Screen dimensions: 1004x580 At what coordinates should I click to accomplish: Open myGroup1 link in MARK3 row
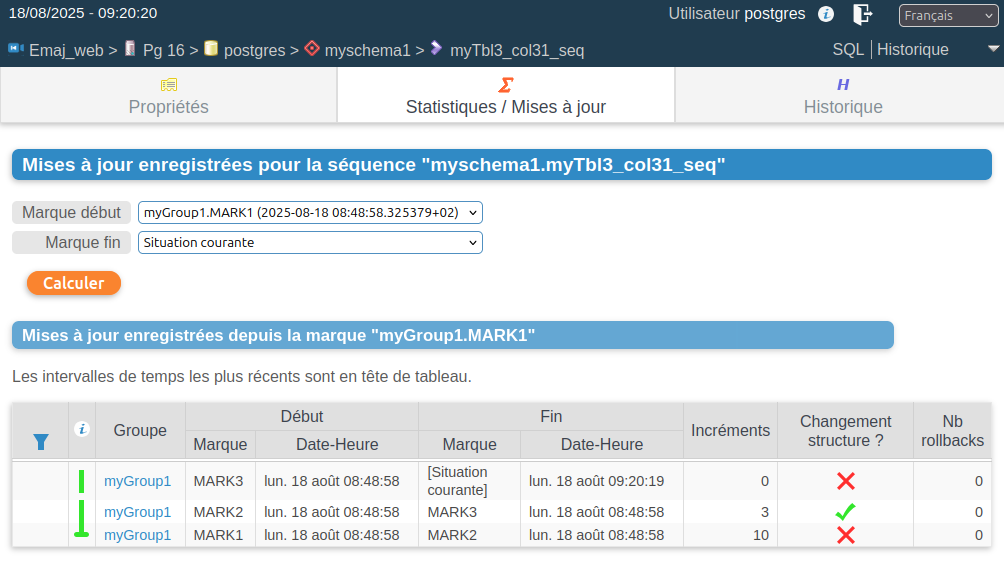(x=138, y=481)
